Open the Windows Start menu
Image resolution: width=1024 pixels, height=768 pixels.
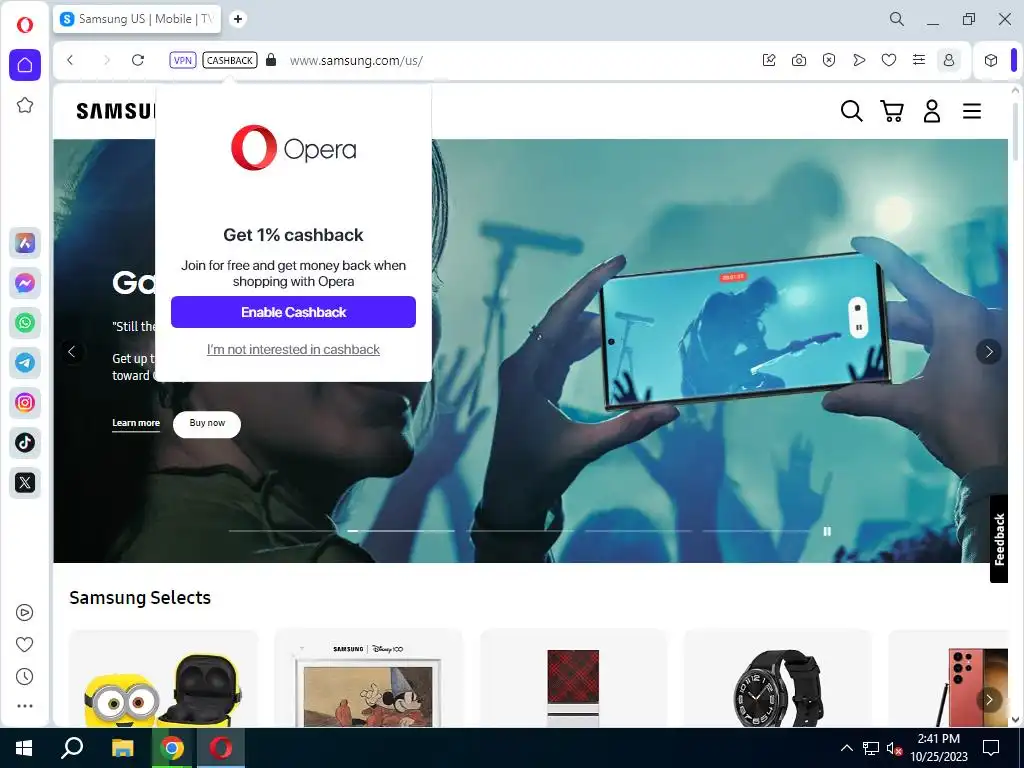click(24, 748)
